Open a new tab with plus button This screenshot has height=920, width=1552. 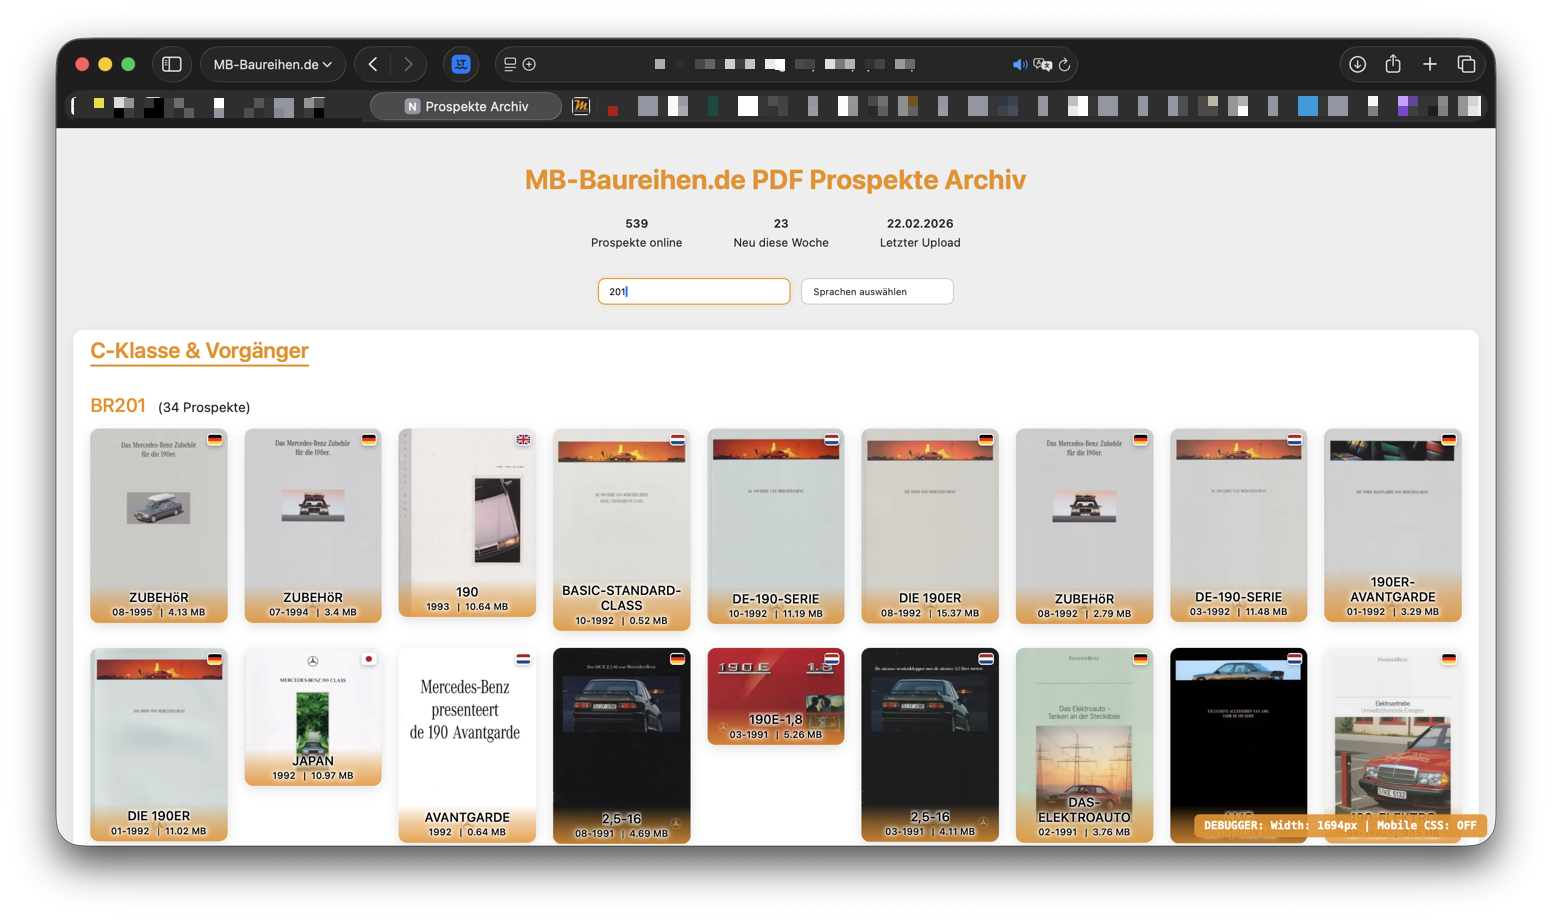tap(1430, 64)
